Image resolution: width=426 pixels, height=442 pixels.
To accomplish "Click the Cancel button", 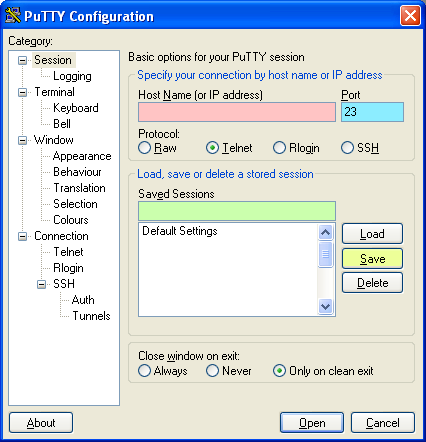I will pyautogui.click(x=383, y=423).
